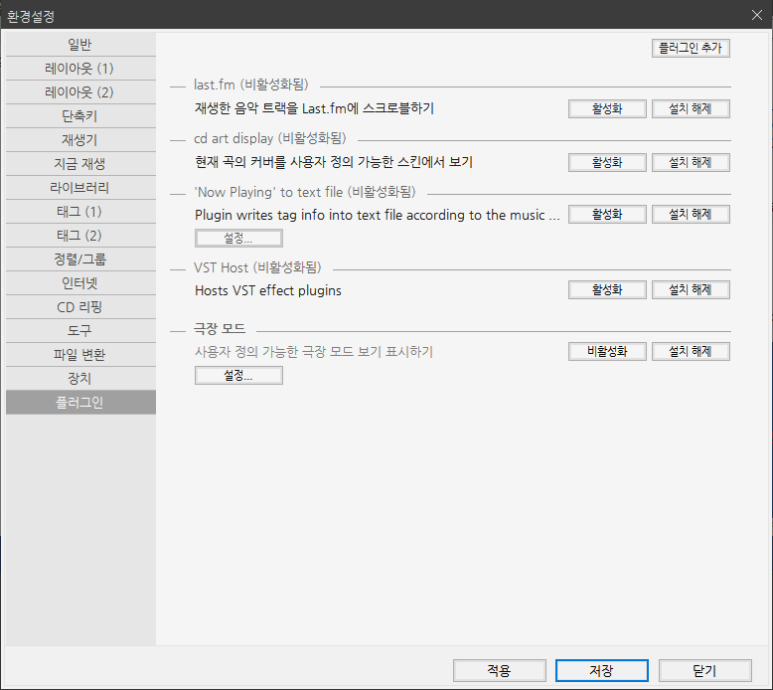Click the cd art display (비활성화됨) heading

(x=270, y=138)
